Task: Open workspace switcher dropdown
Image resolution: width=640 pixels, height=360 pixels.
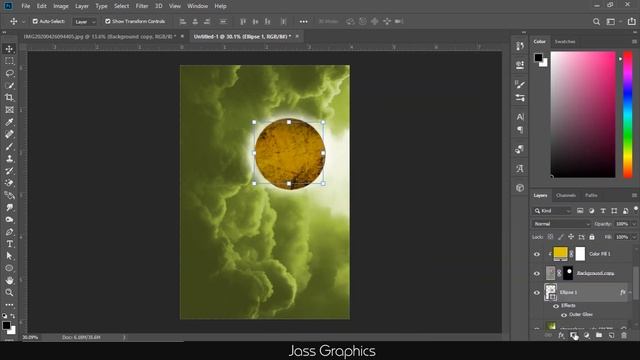Action: 613,22
